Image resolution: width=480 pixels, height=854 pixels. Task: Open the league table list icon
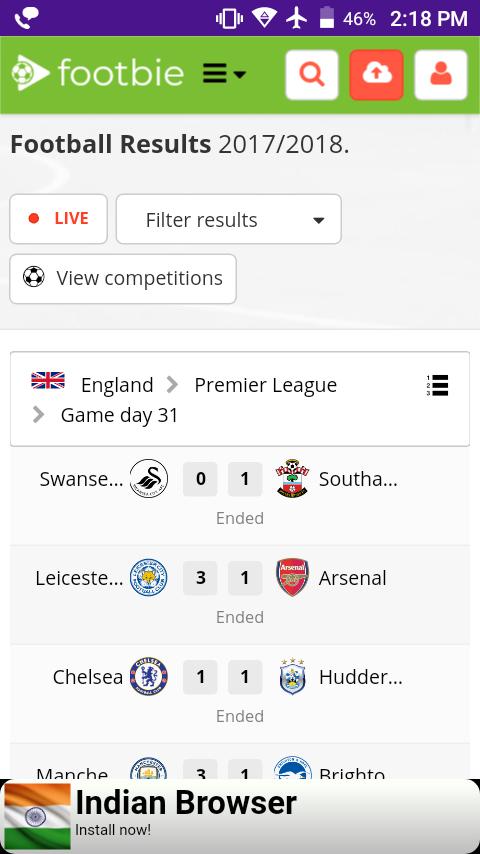coord(438,385)
